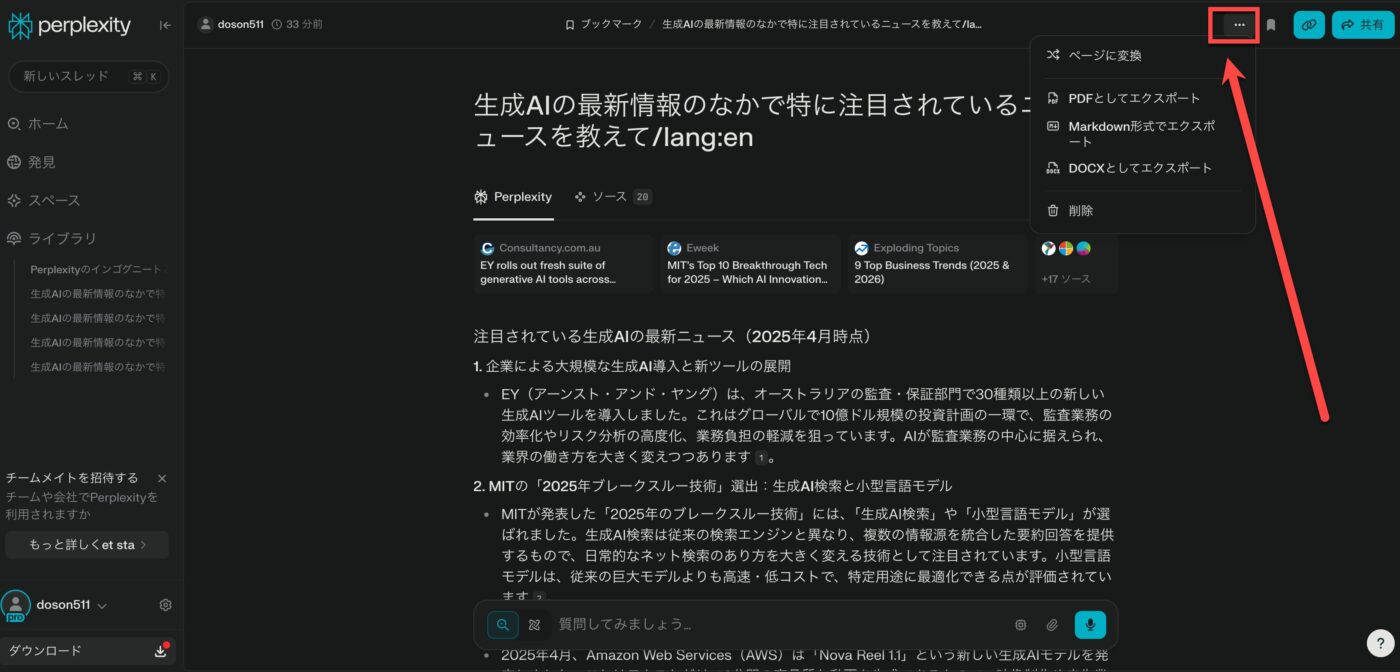Copy the thread link with the link icon

[x=1308, y=25]
